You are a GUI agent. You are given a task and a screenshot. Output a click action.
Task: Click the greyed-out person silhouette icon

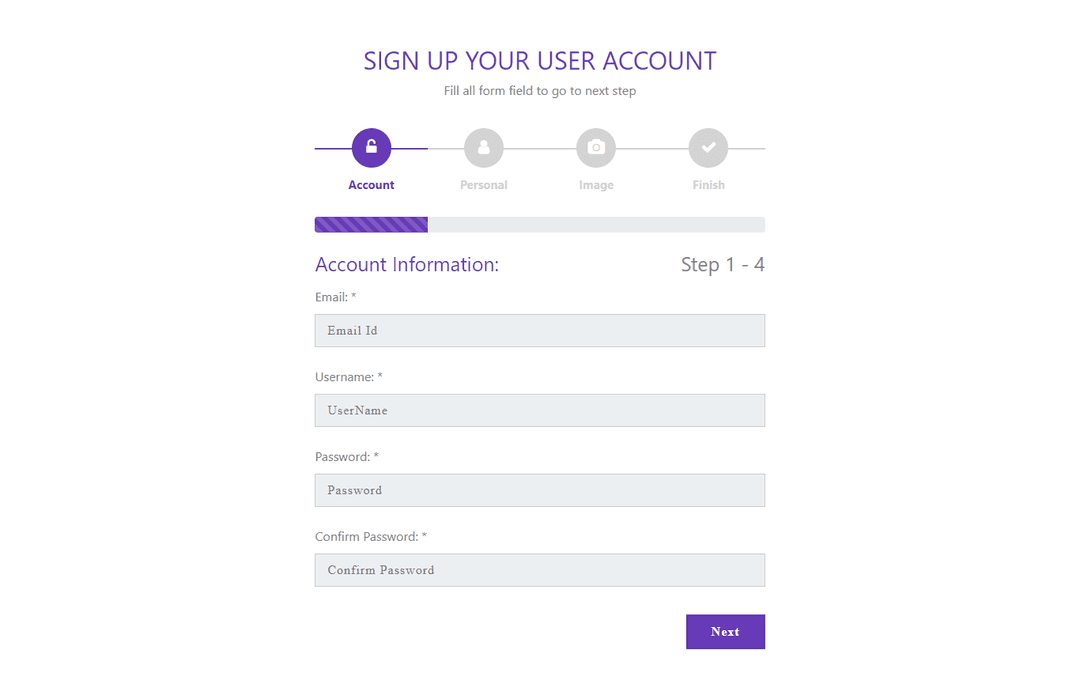483,146
